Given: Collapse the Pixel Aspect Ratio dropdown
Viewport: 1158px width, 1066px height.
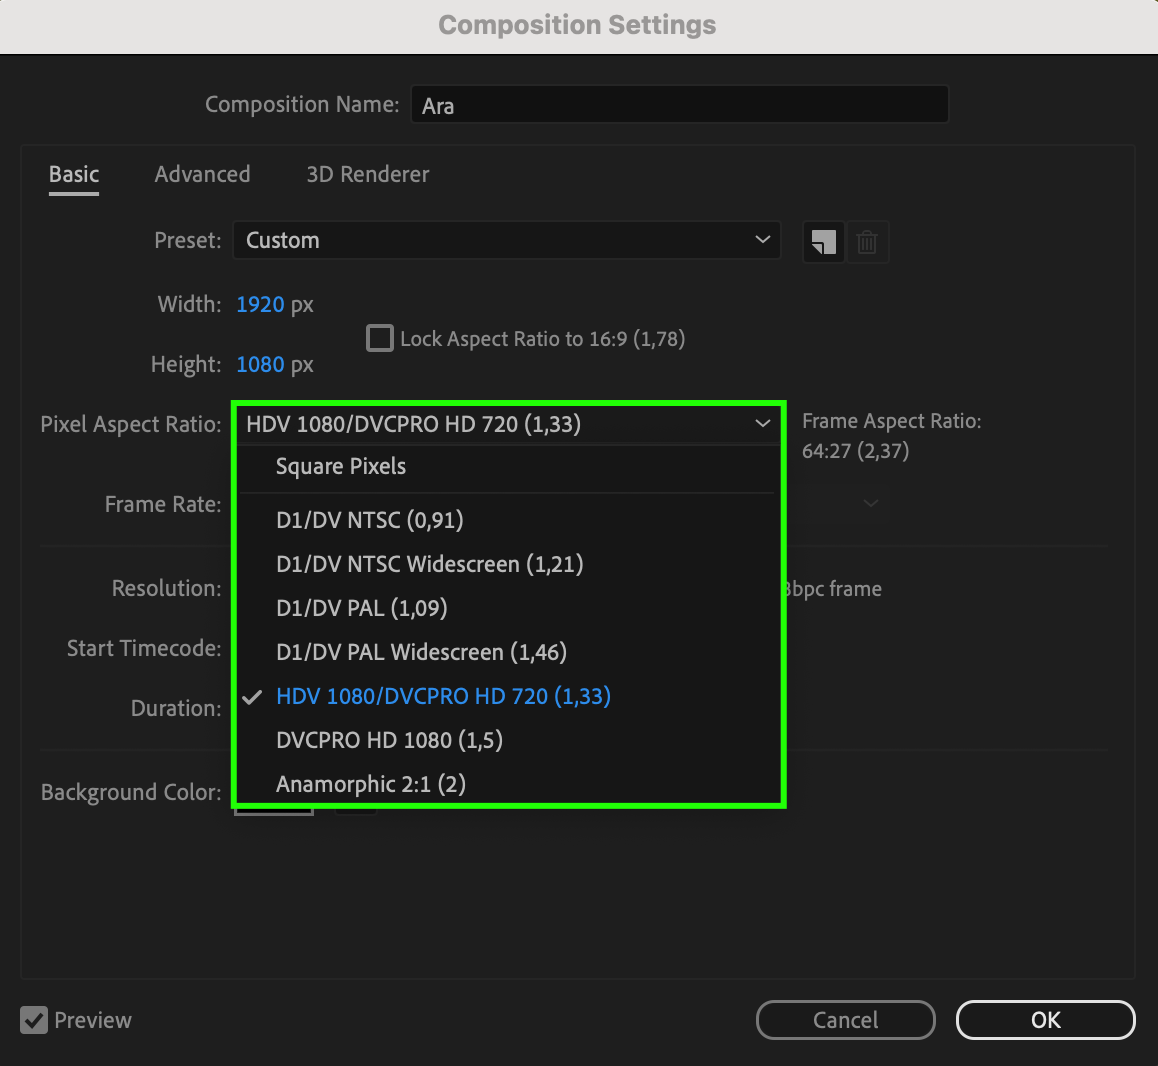Looking at the screenshot, I should [506, 424].
